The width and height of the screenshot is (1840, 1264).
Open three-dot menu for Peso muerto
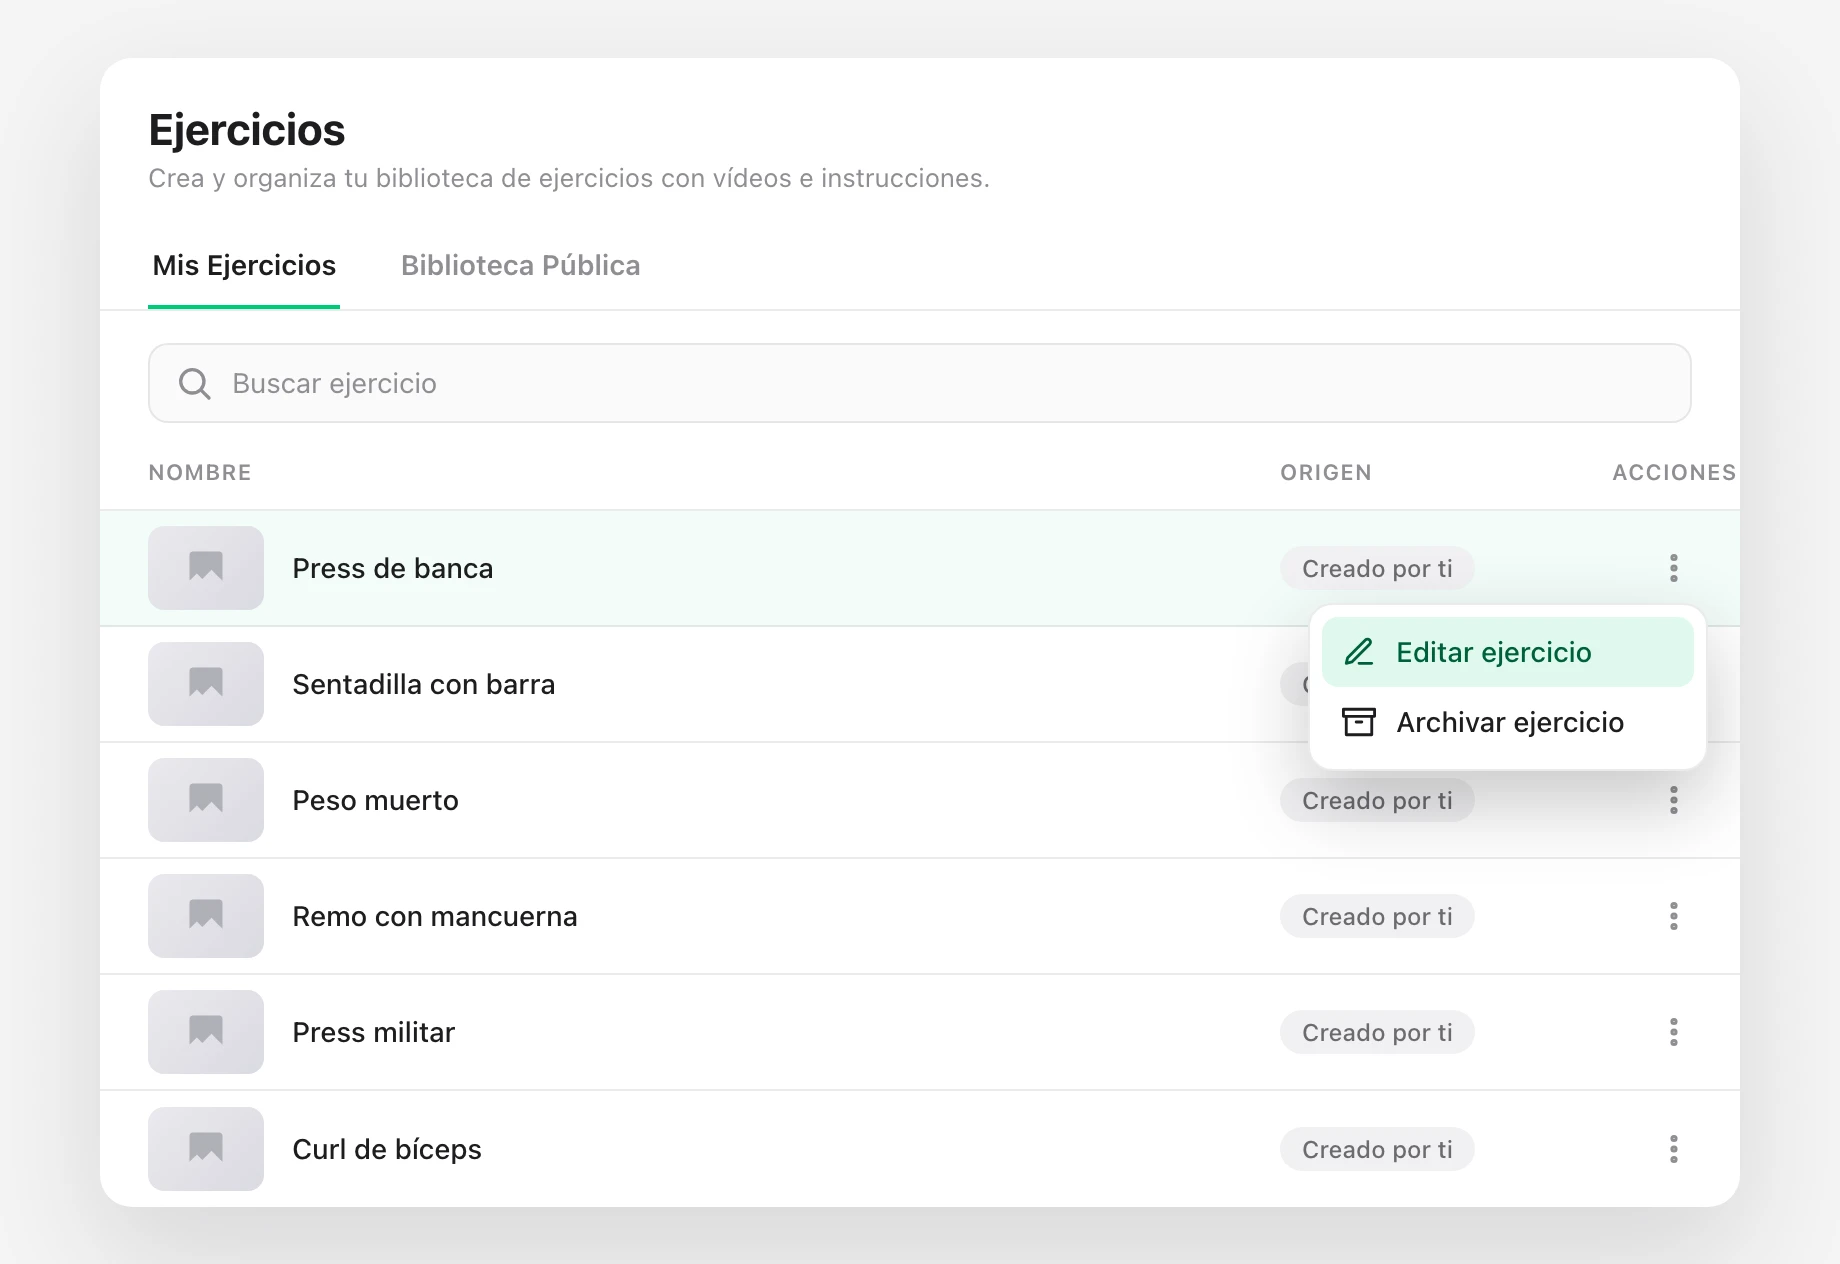1673,800
